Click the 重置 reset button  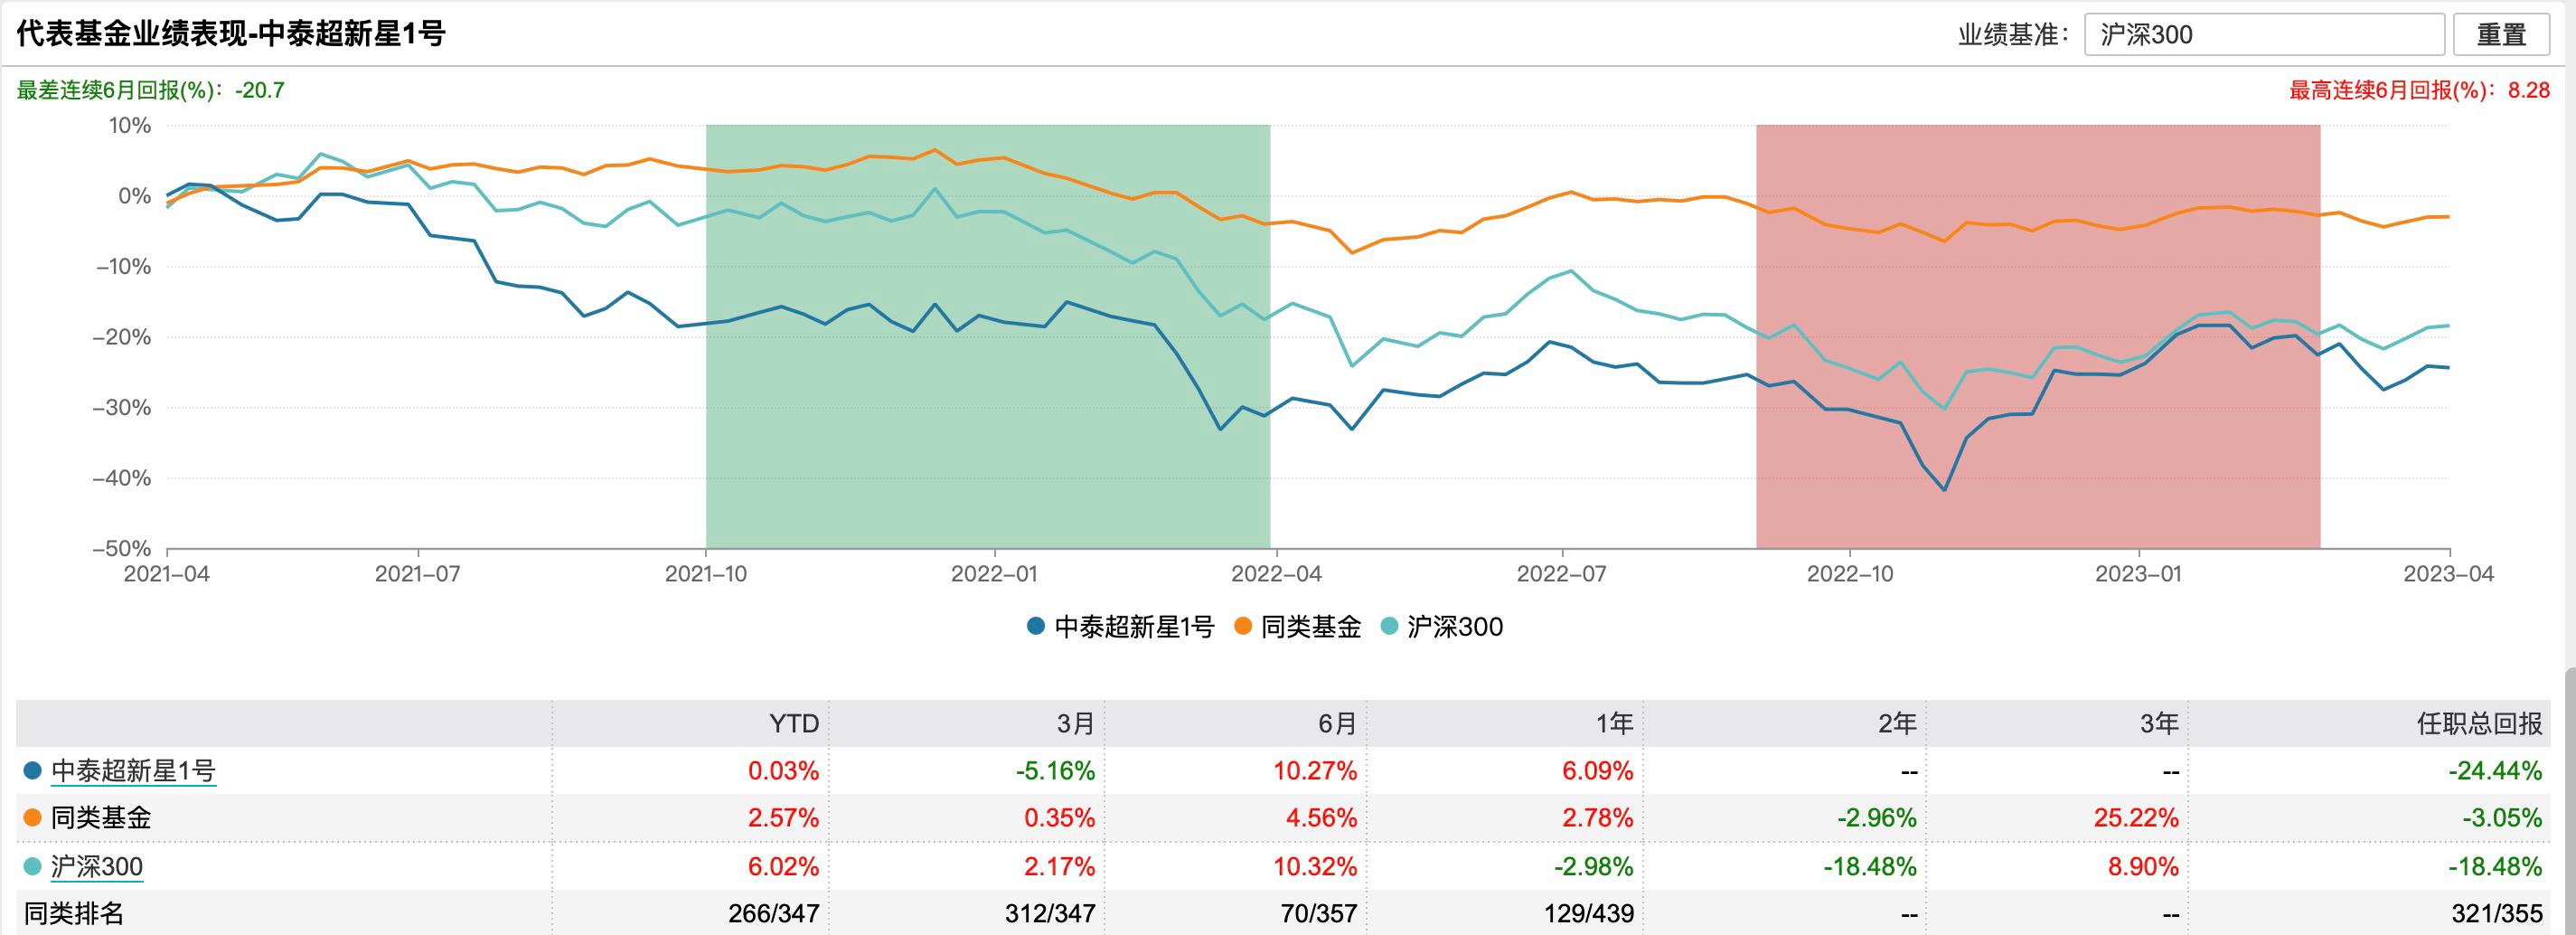tap(2501, 35)
